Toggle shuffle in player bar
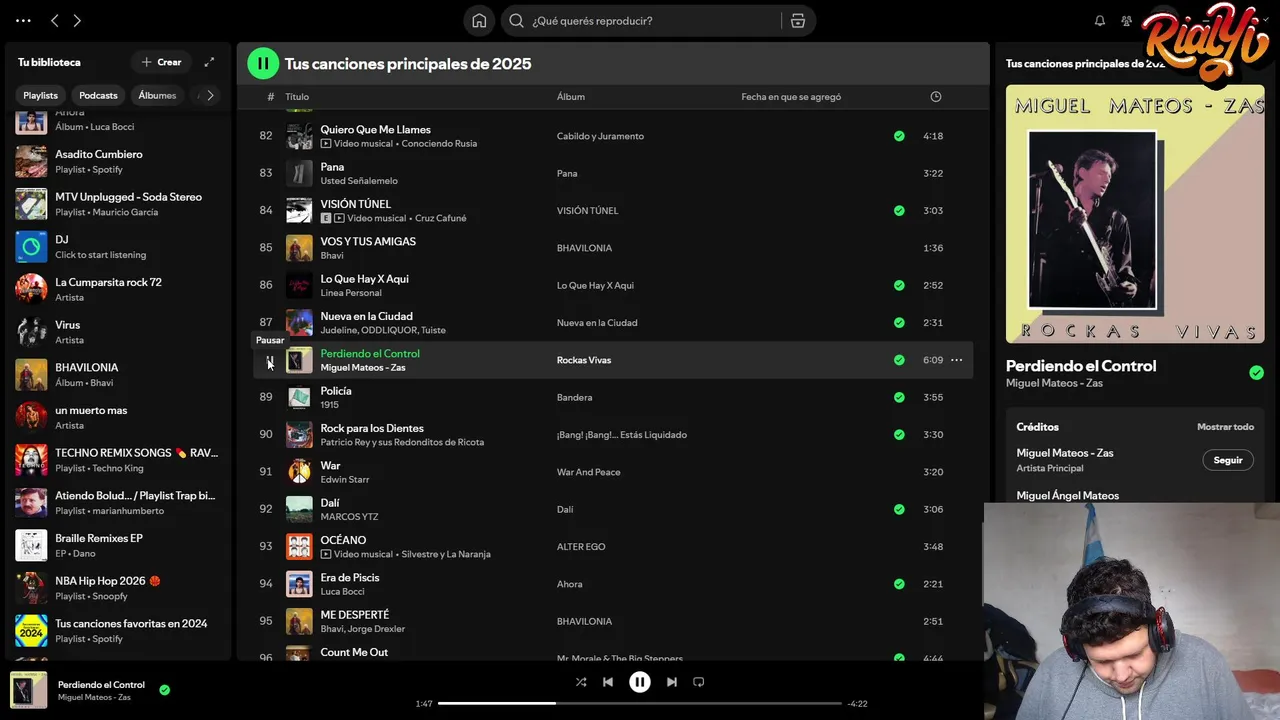 (581, 682)
